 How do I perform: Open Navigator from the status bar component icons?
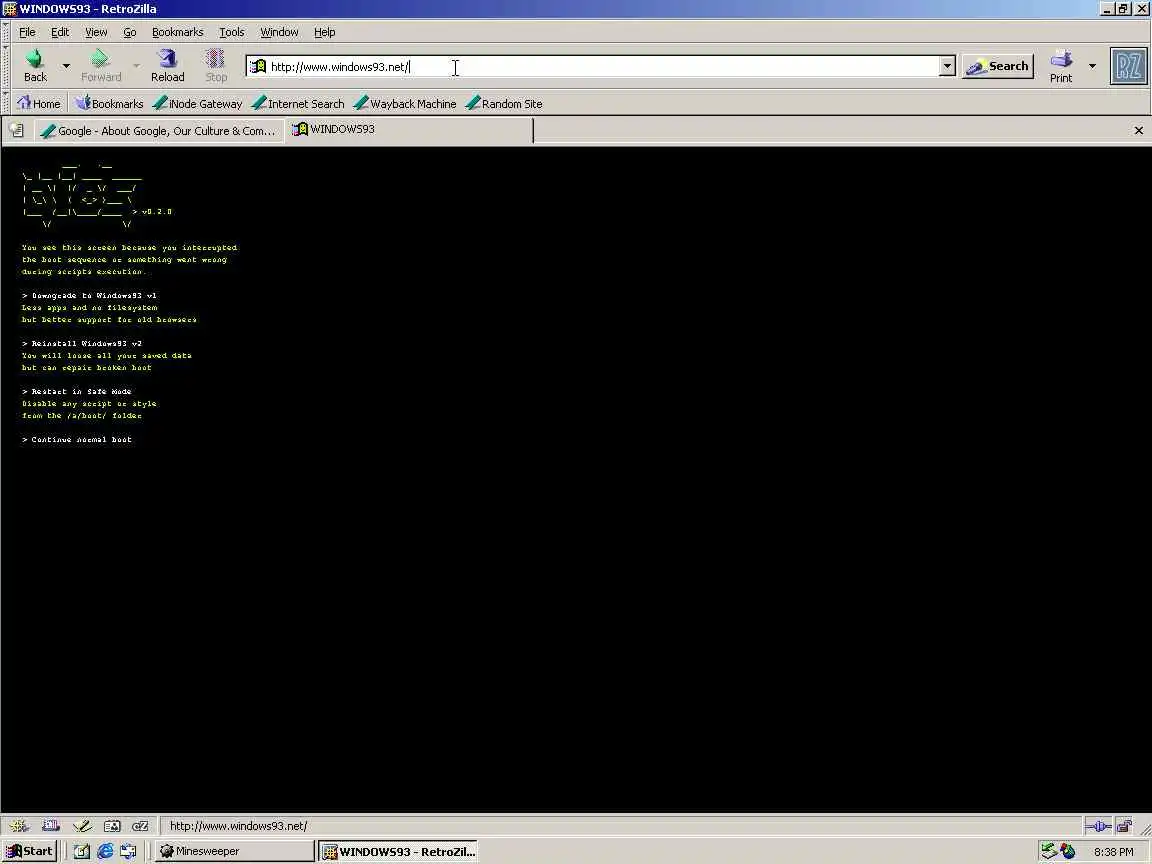tap(19, 826)
